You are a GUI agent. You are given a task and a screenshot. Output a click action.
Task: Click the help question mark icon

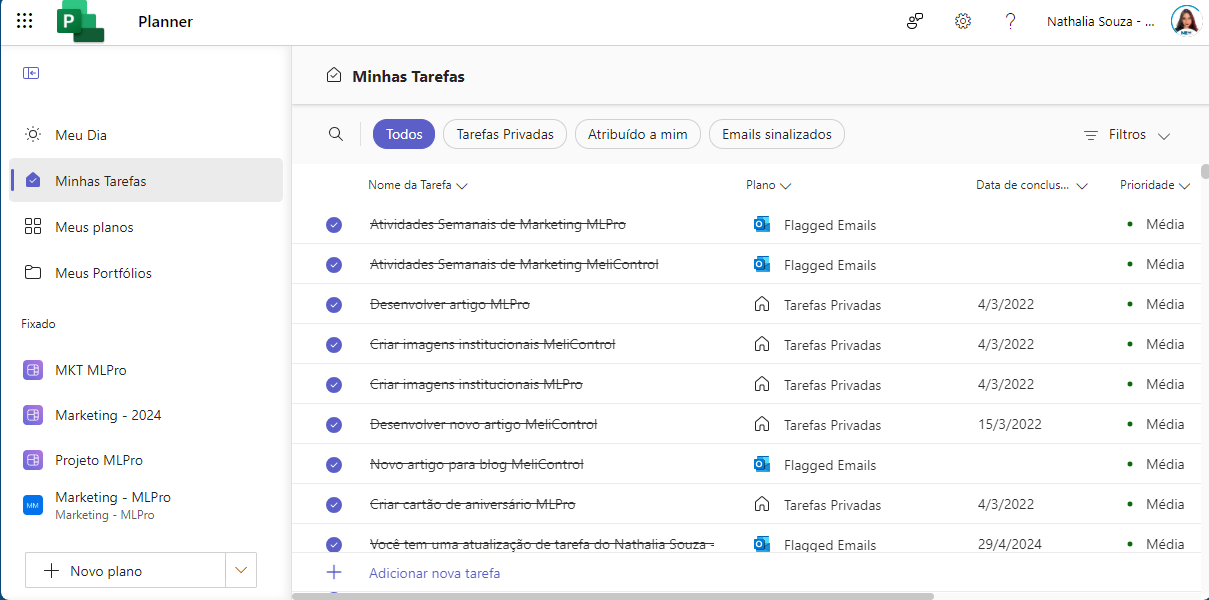[x=1011, y=21]
